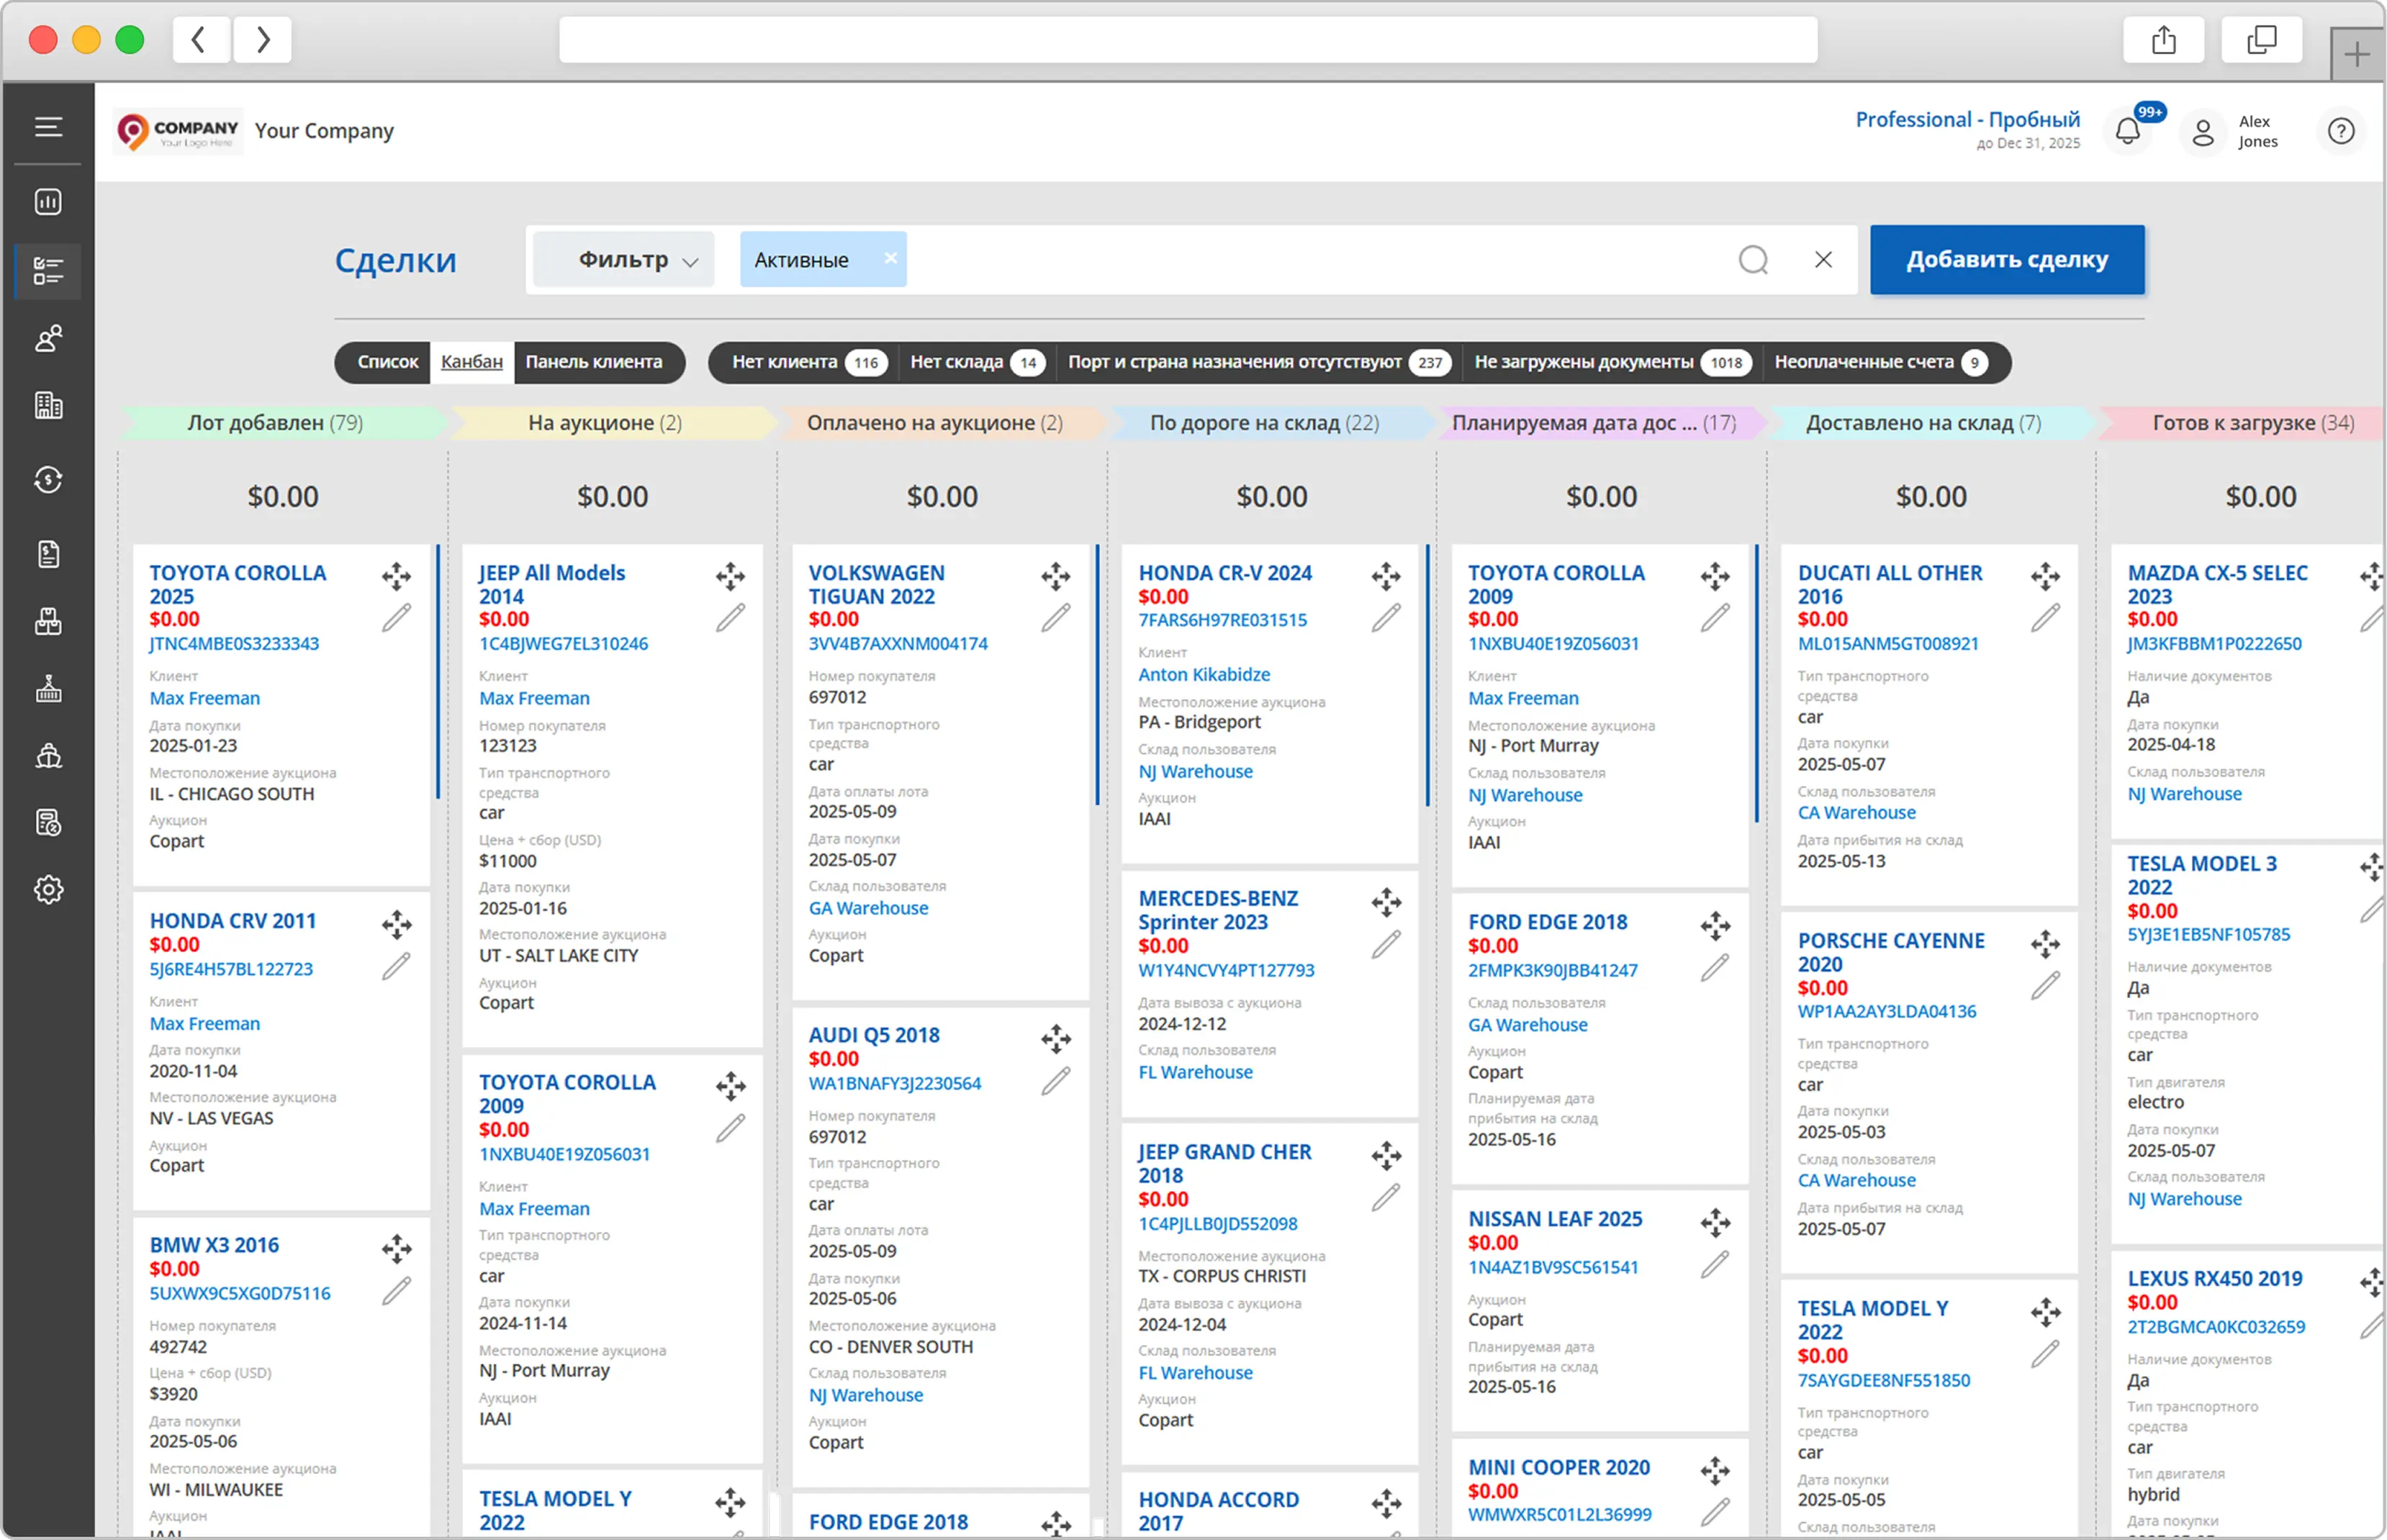Click the move icon on the HONDA CR-V 2024 card
This screenshot has height=1540, width=2387.
tap(1386, 576)
